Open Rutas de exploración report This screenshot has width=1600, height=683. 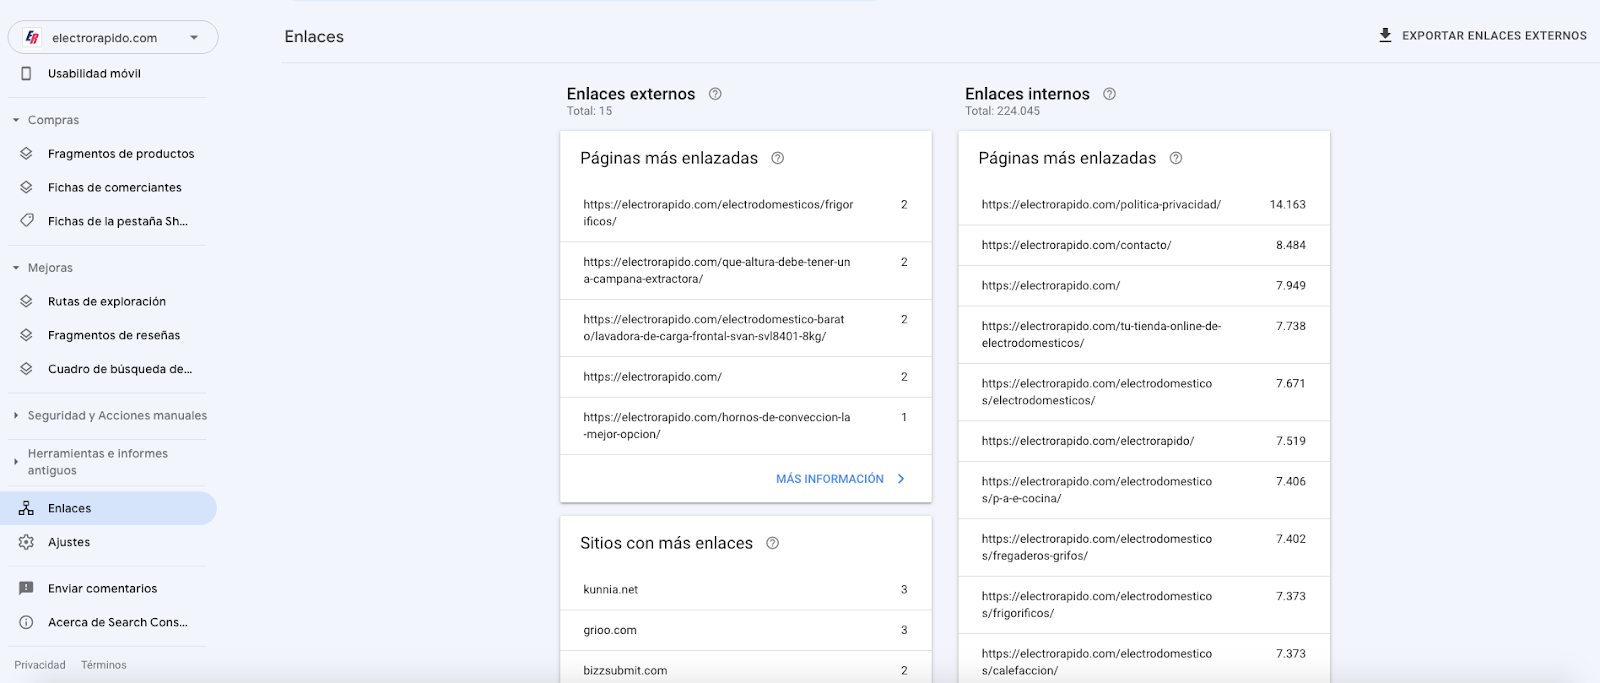108,301
